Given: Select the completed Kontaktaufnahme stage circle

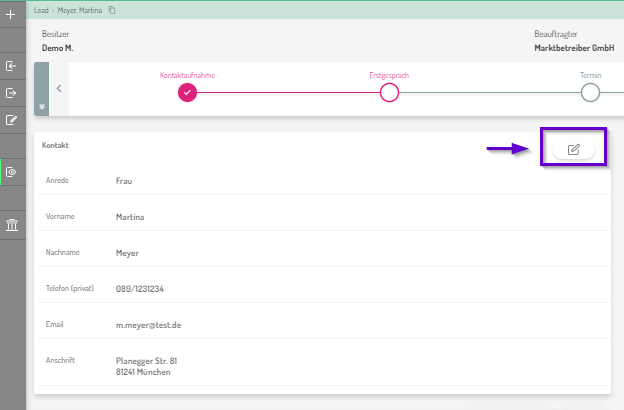Looking at the screenshot, I should (188, 92).
